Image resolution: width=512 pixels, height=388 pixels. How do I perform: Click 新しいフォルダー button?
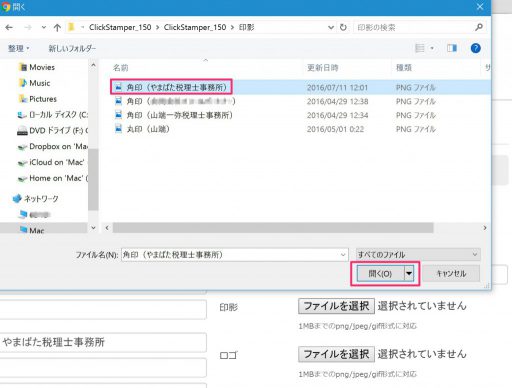click(x=72, y=48)
